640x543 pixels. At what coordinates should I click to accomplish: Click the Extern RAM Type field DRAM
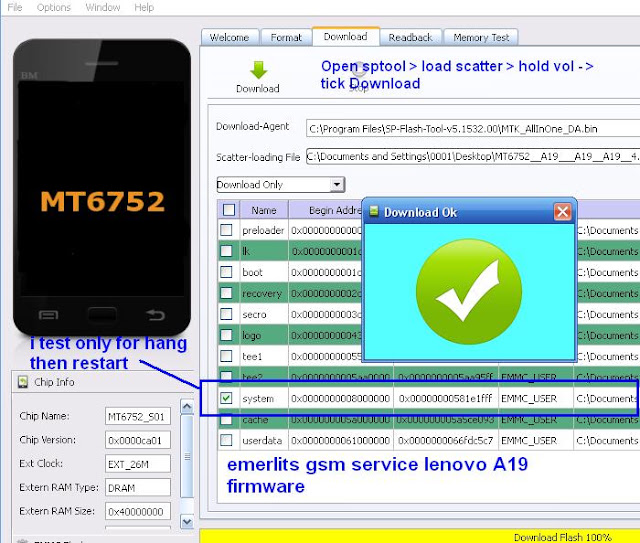(138, 487)
